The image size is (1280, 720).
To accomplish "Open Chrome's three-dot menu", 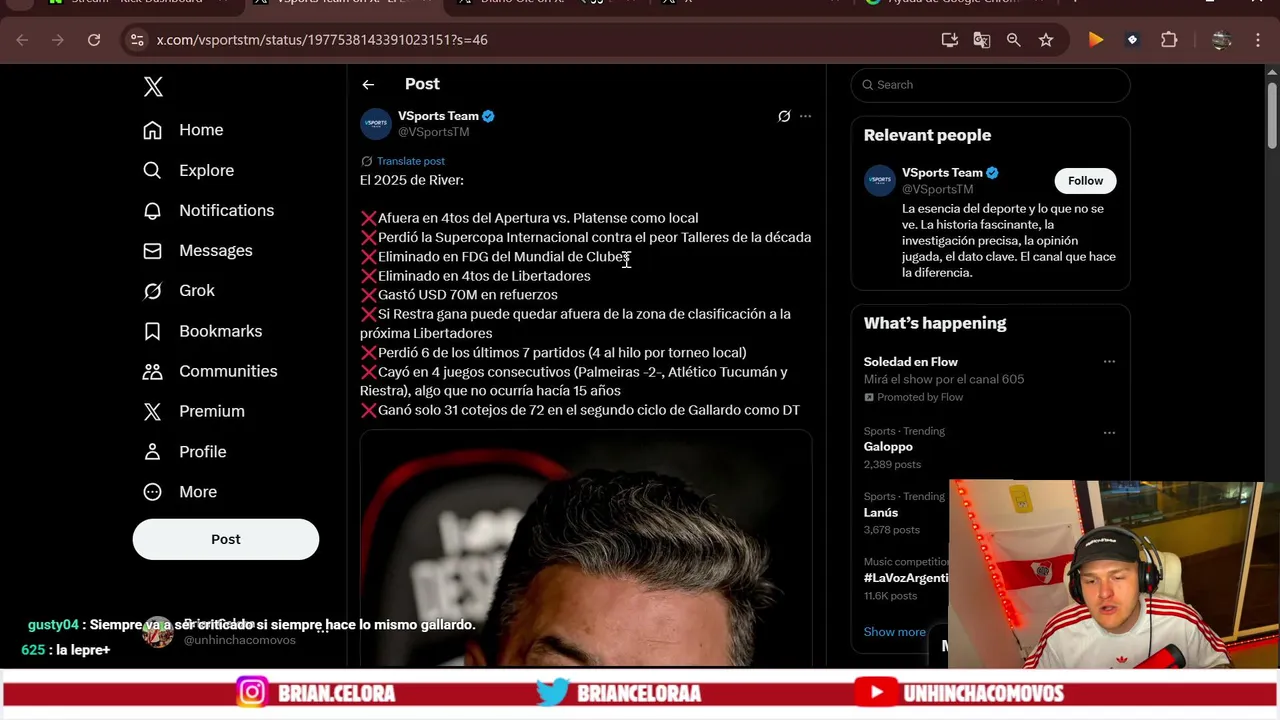I will point(1258,40).
